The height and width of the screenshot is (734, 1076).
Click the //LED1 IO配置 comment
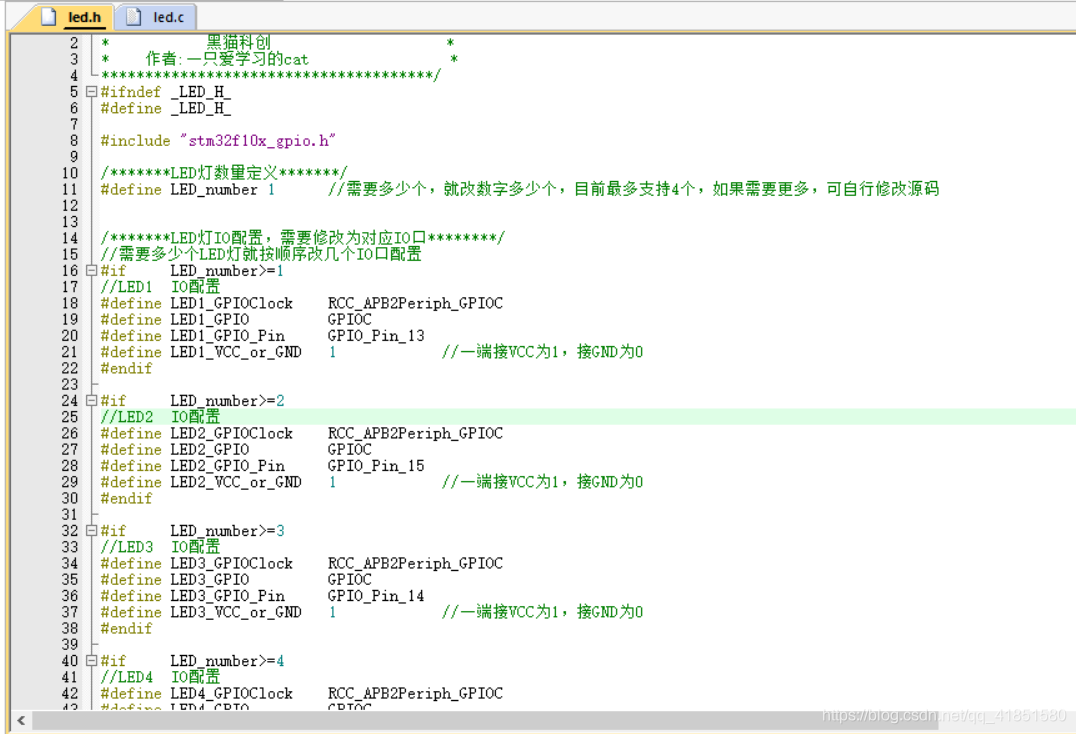tap(161, 287)
